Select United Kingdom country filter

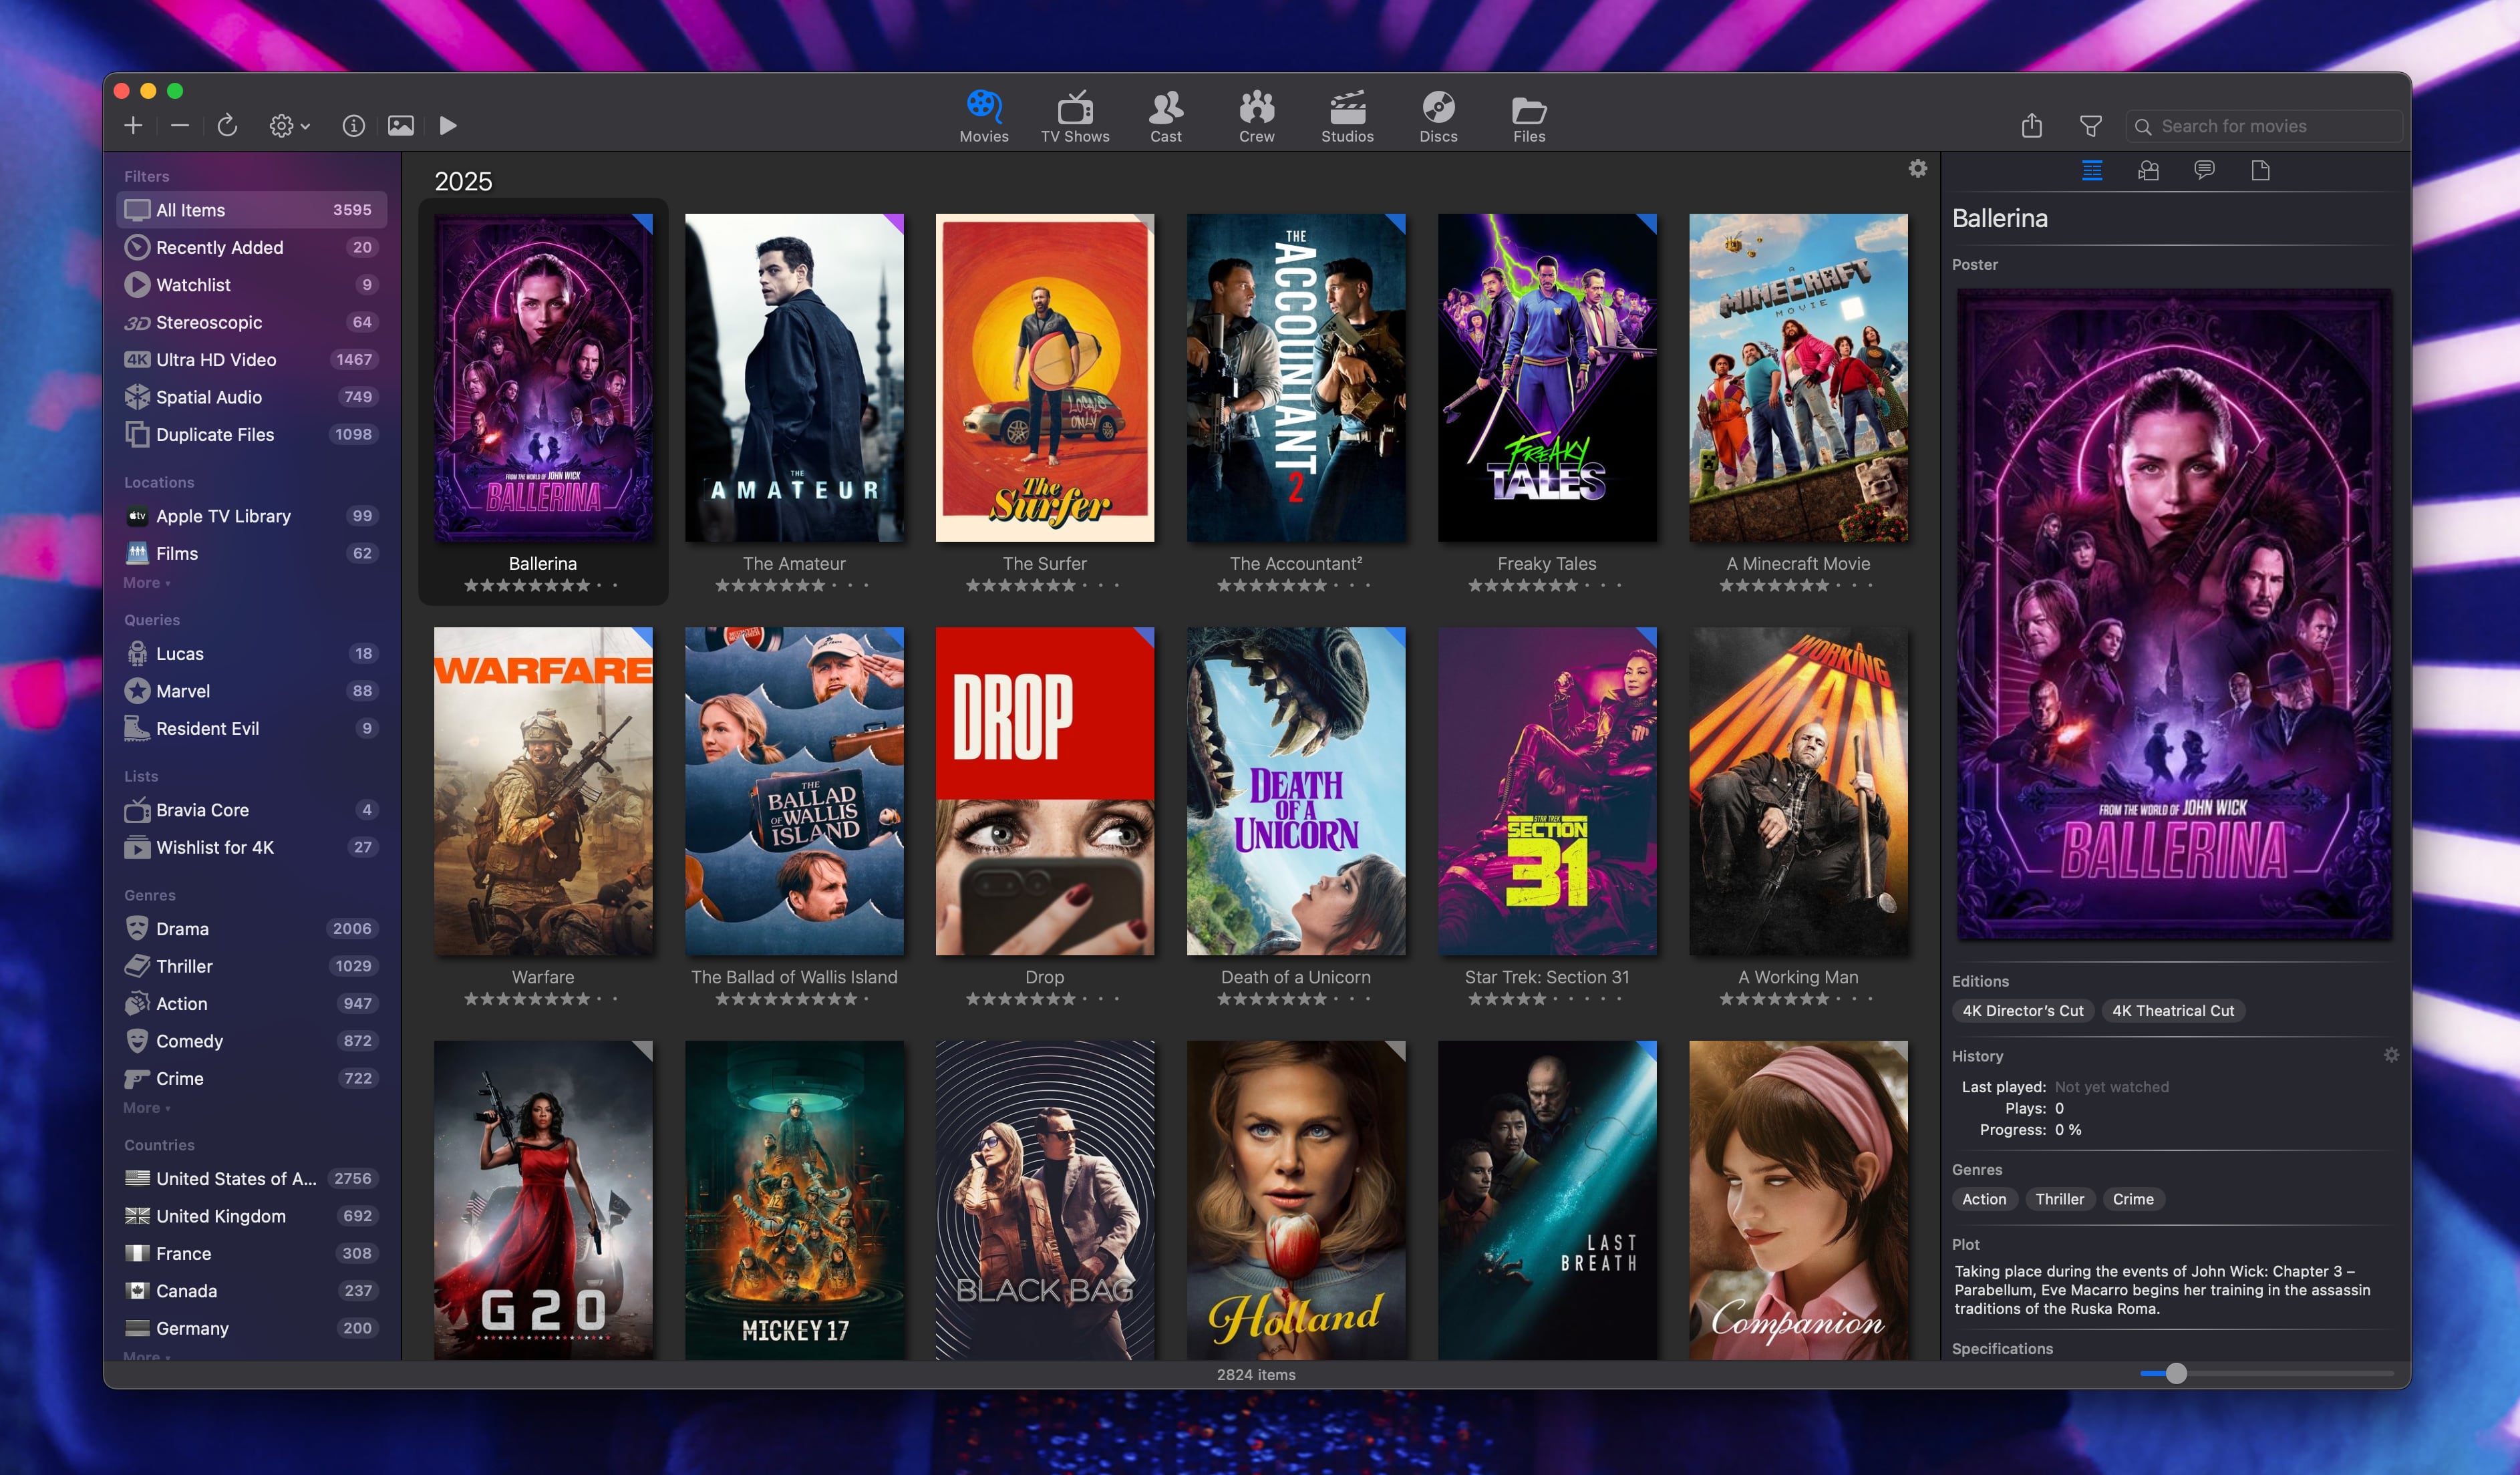click(x=251, y=1216)
